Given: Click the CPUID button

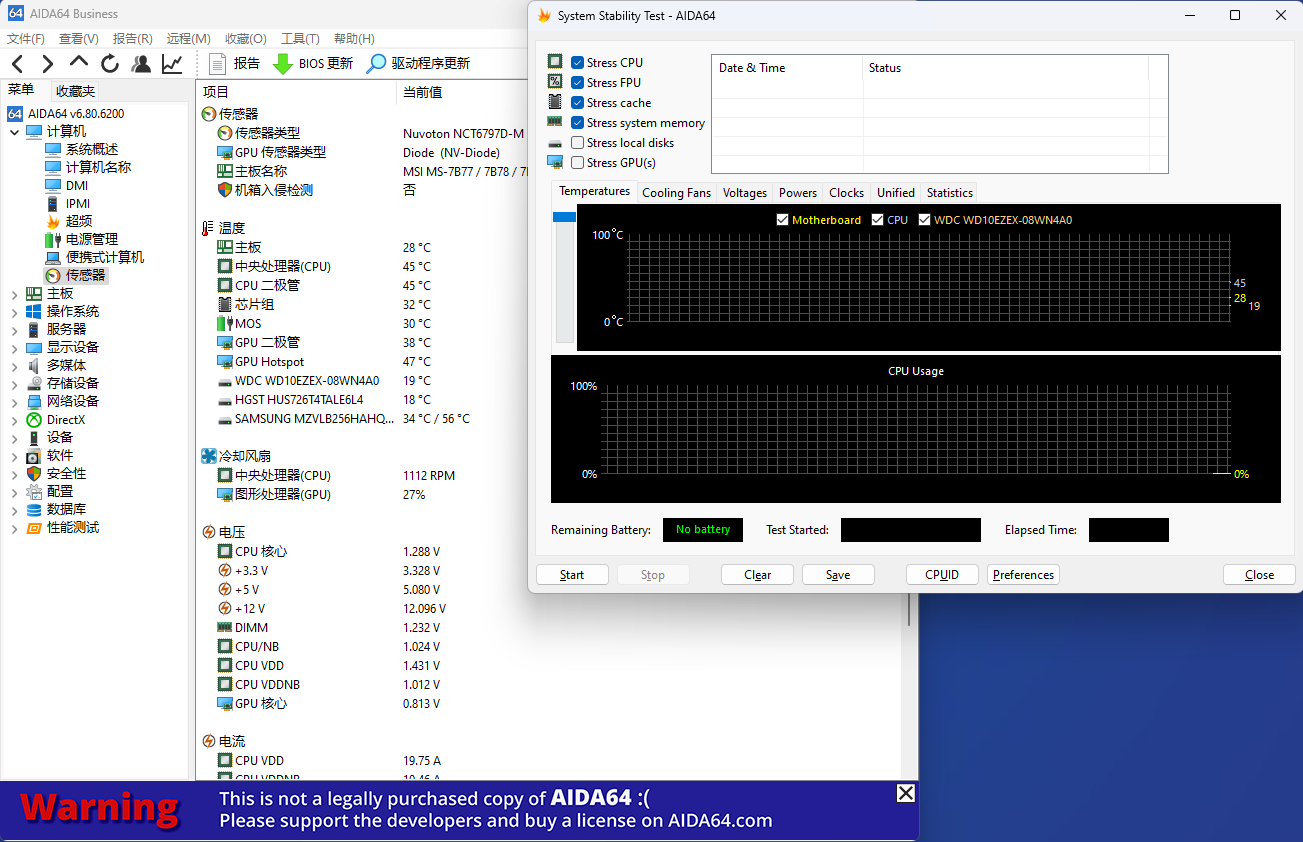Looking at the screenshot, I should click(942, 575).
